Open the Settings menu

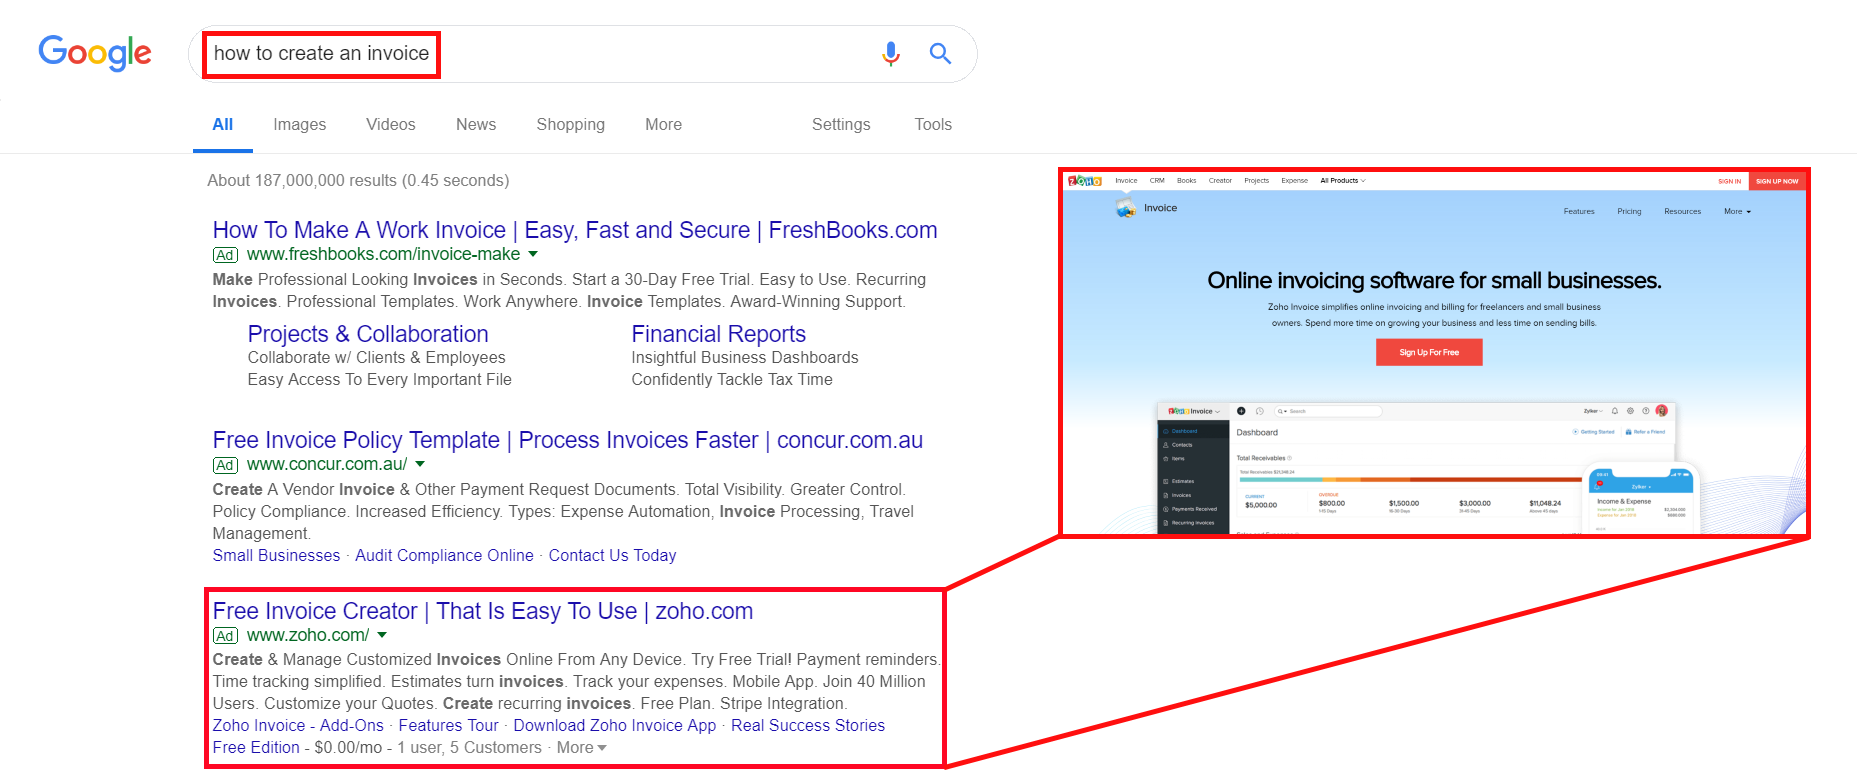[841, 125]
